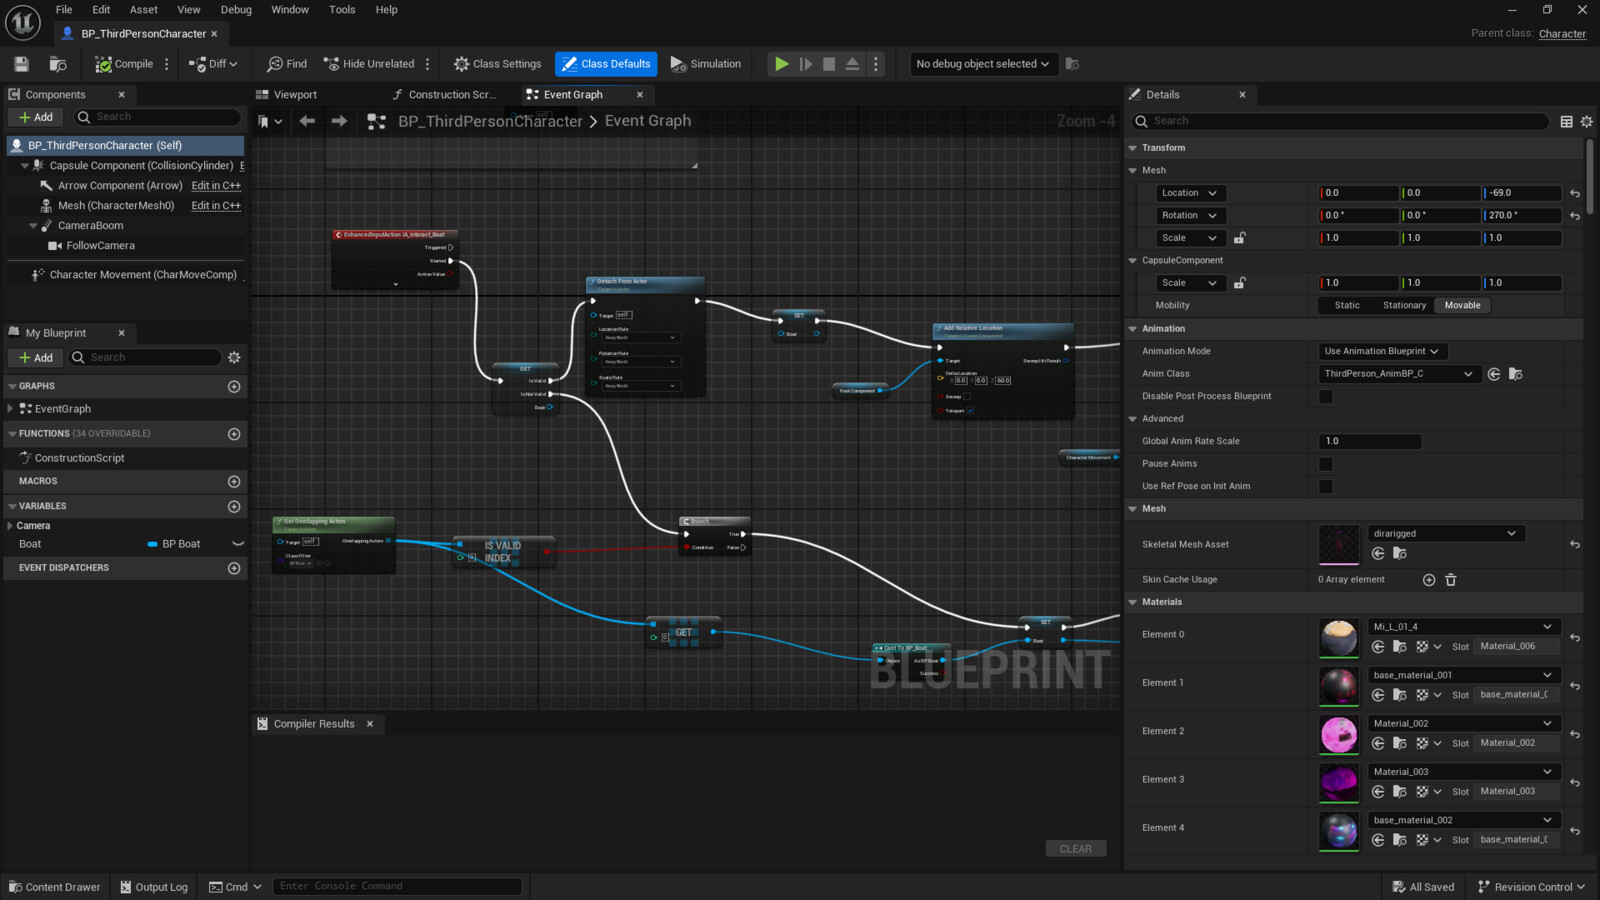Image resolution: width=1600 pixels, height=900 pixels.
Task: Open My Blueprint settings gear
Action: tap(234, 358)
